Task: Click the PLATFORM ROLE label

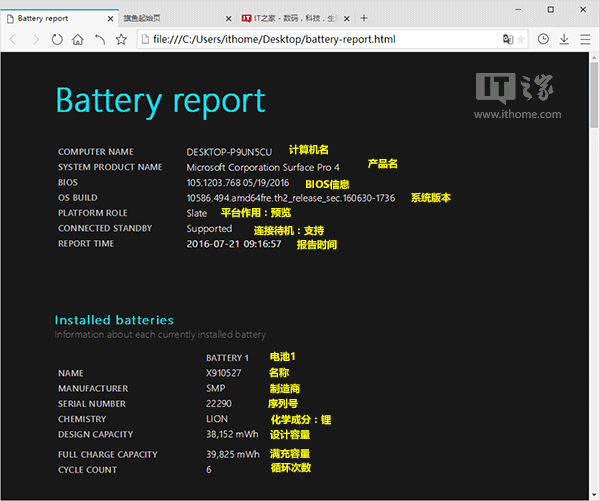Action: 93,213
